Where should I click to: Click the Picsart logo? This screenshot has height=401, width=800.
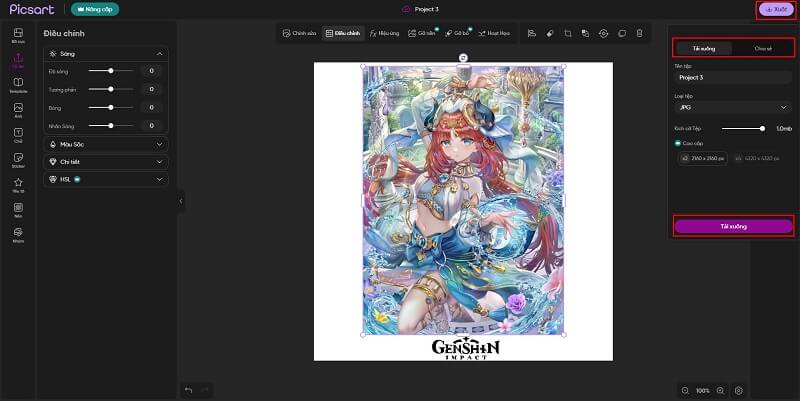[x=32, y=9]
